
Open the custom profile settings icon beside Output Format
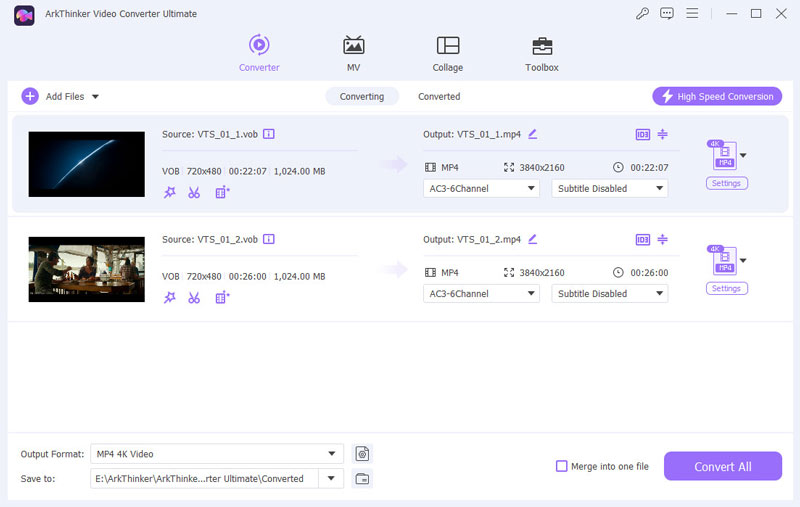(x=362, y=453)
